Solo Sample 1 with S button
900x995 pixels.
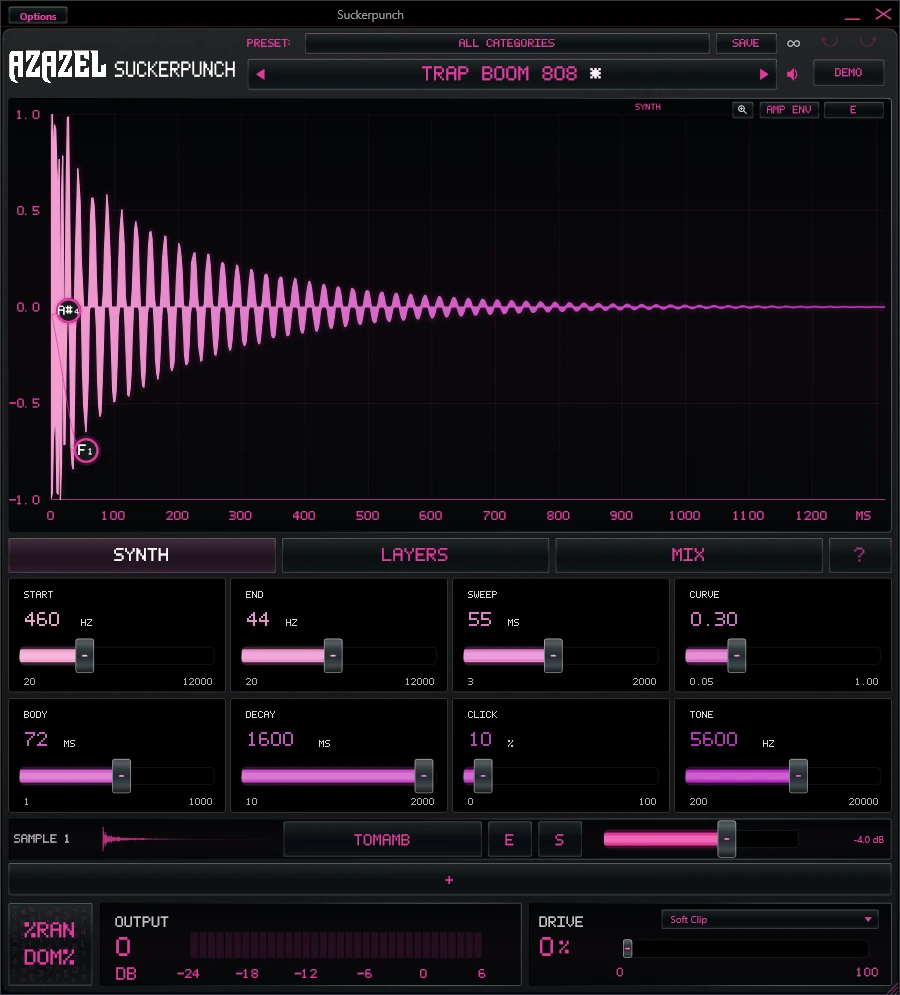pos(559,840)
